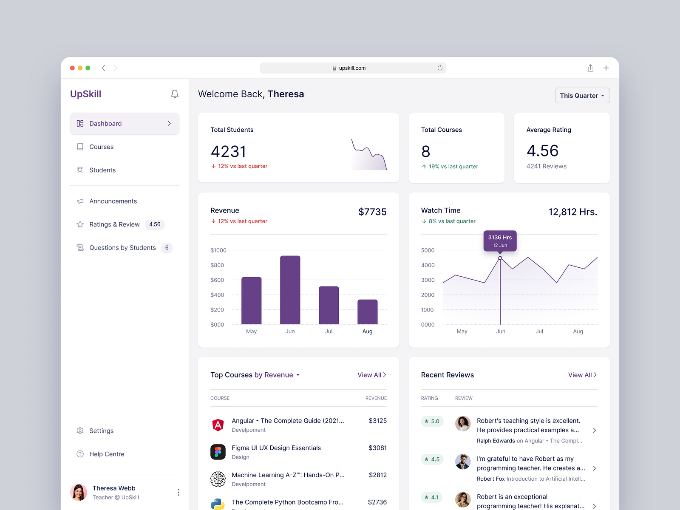Open the This Quarter dropdown
Viewport: 680px width, 510px height.
tap(582, 95)
